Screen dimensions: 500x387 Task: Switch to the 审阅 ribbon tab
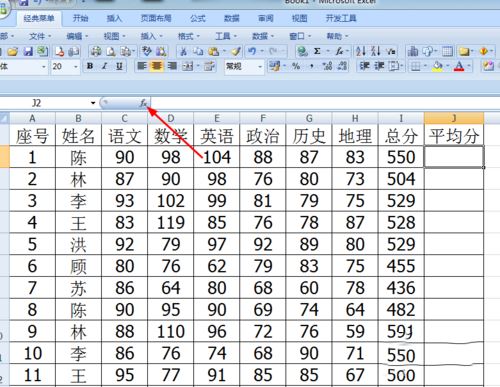[266, 18]
